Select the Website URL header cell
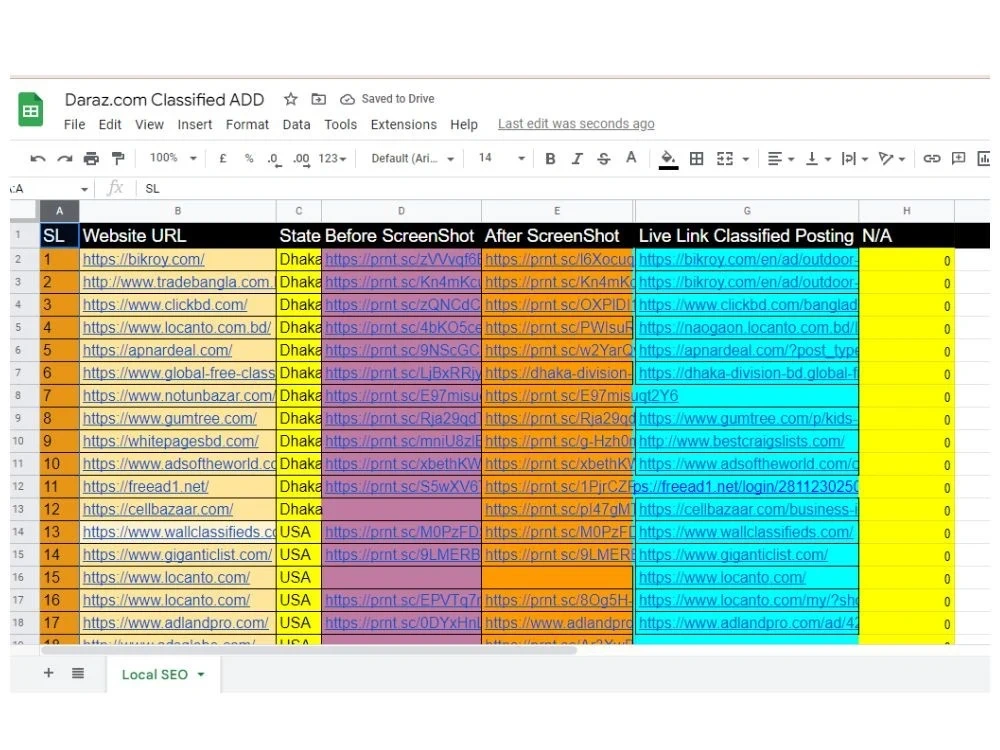This screenshot has width=1000, height=750. 177,236
